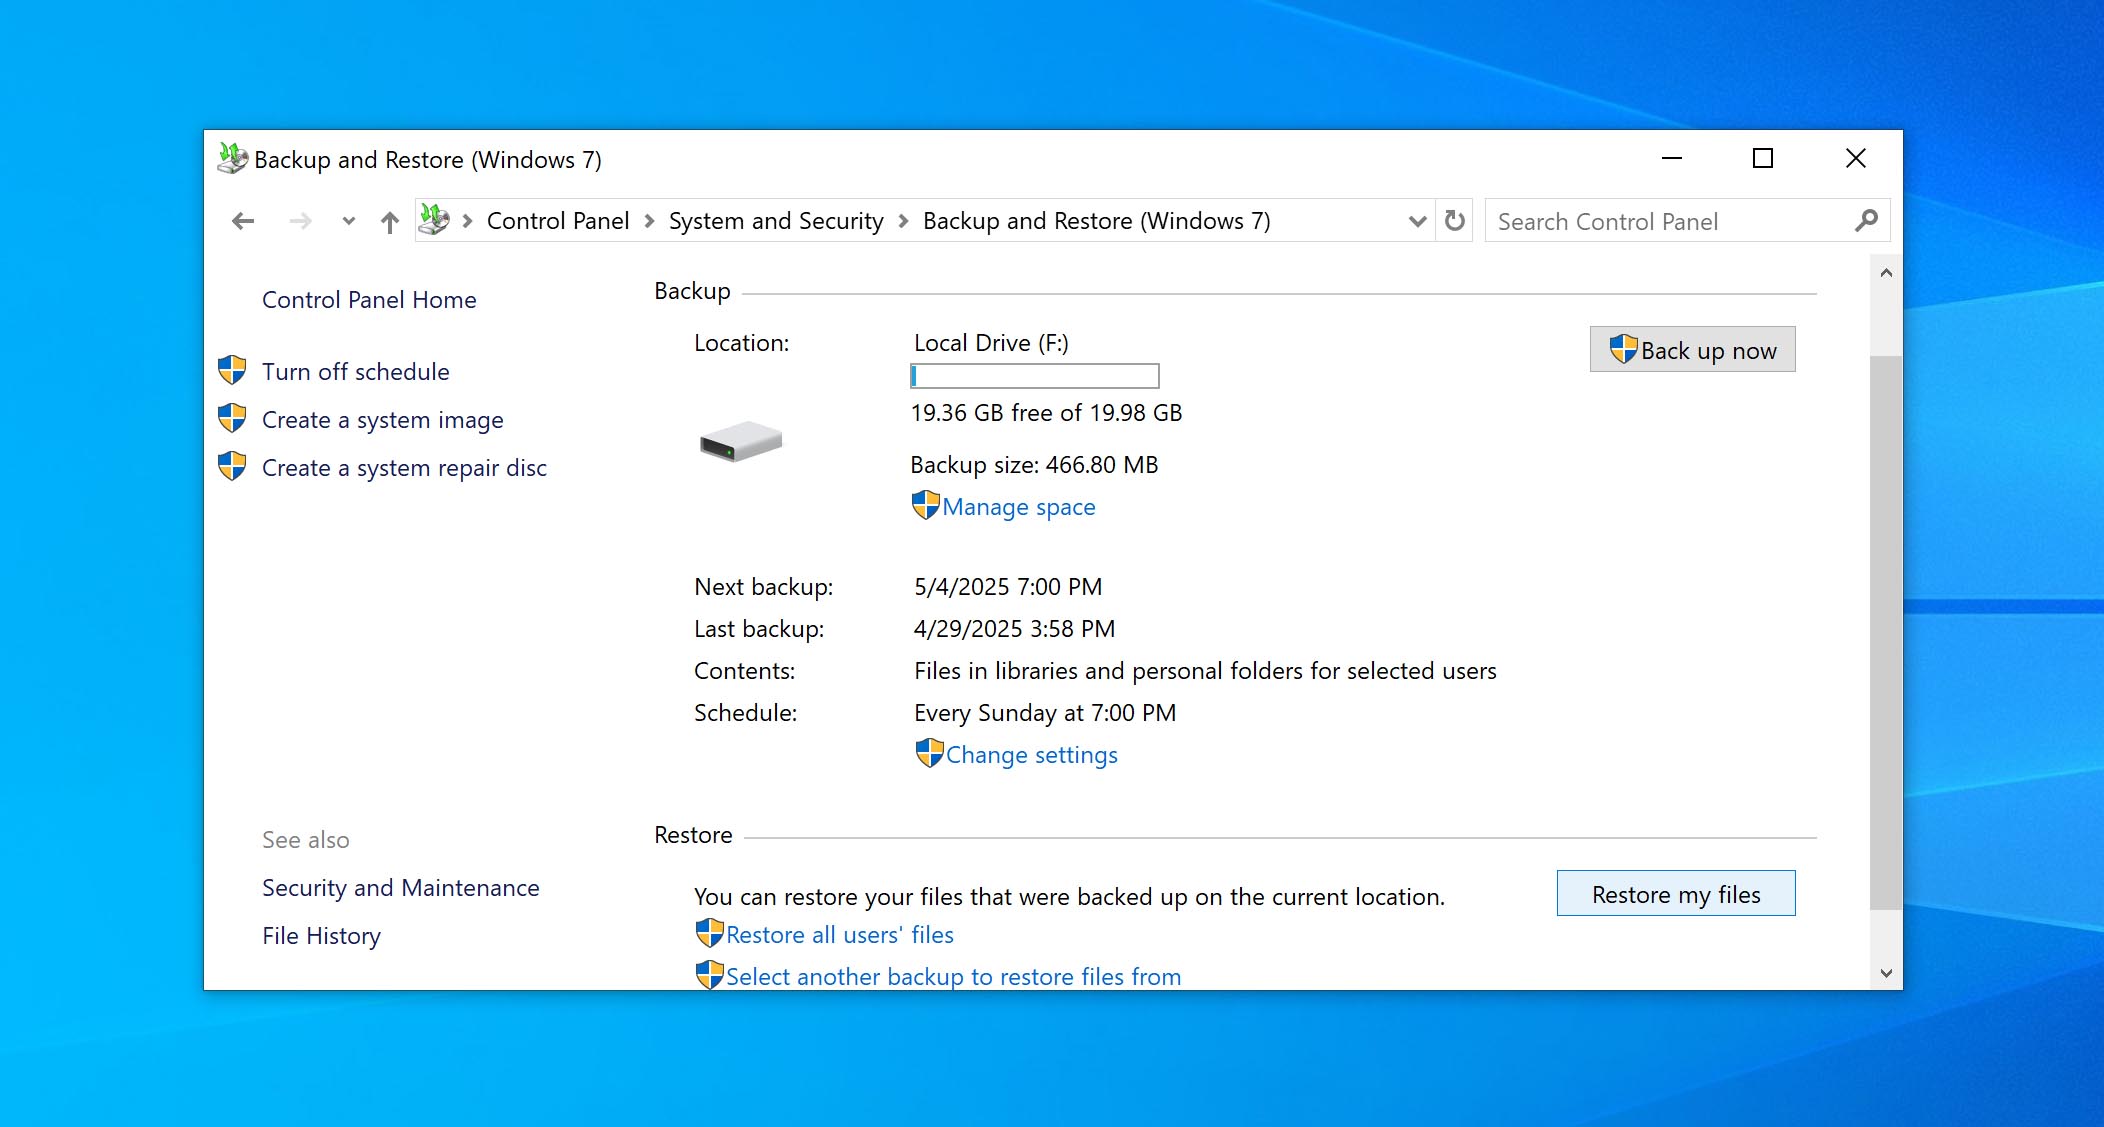2104x1127 pixels.
Task: Turn off schedule via the sidebar link
Action: tap(356, 372)
